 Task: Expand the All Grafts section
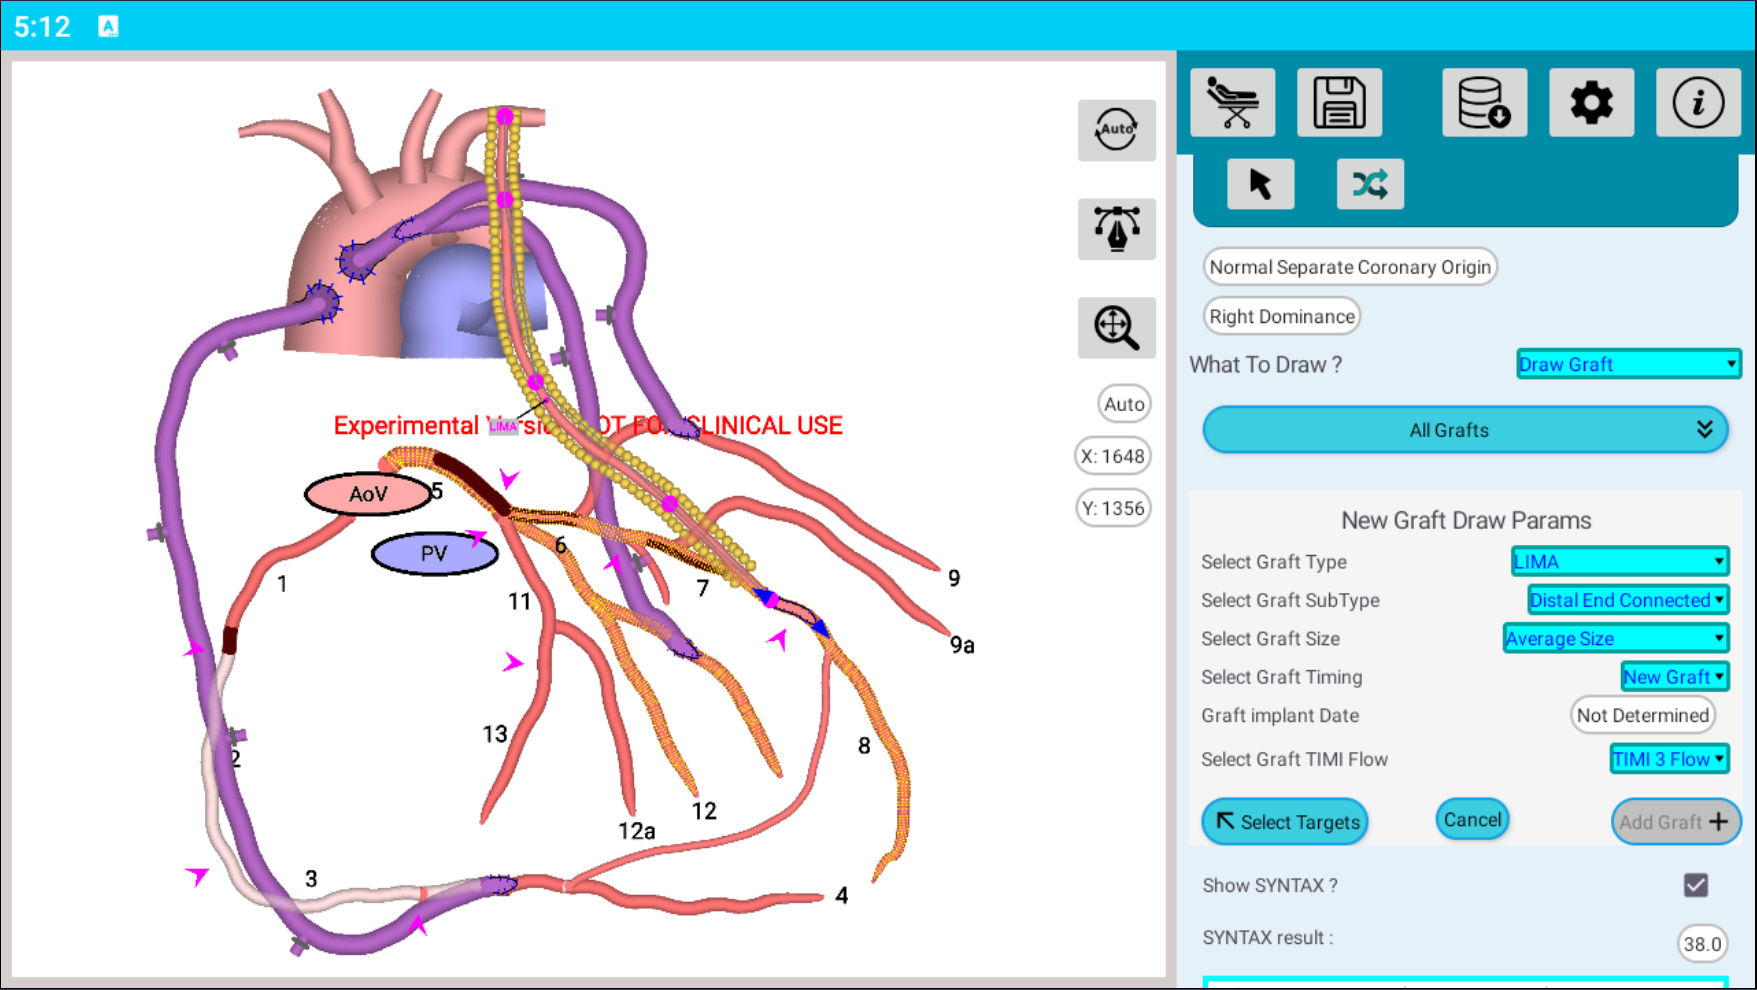(1464, 430)
